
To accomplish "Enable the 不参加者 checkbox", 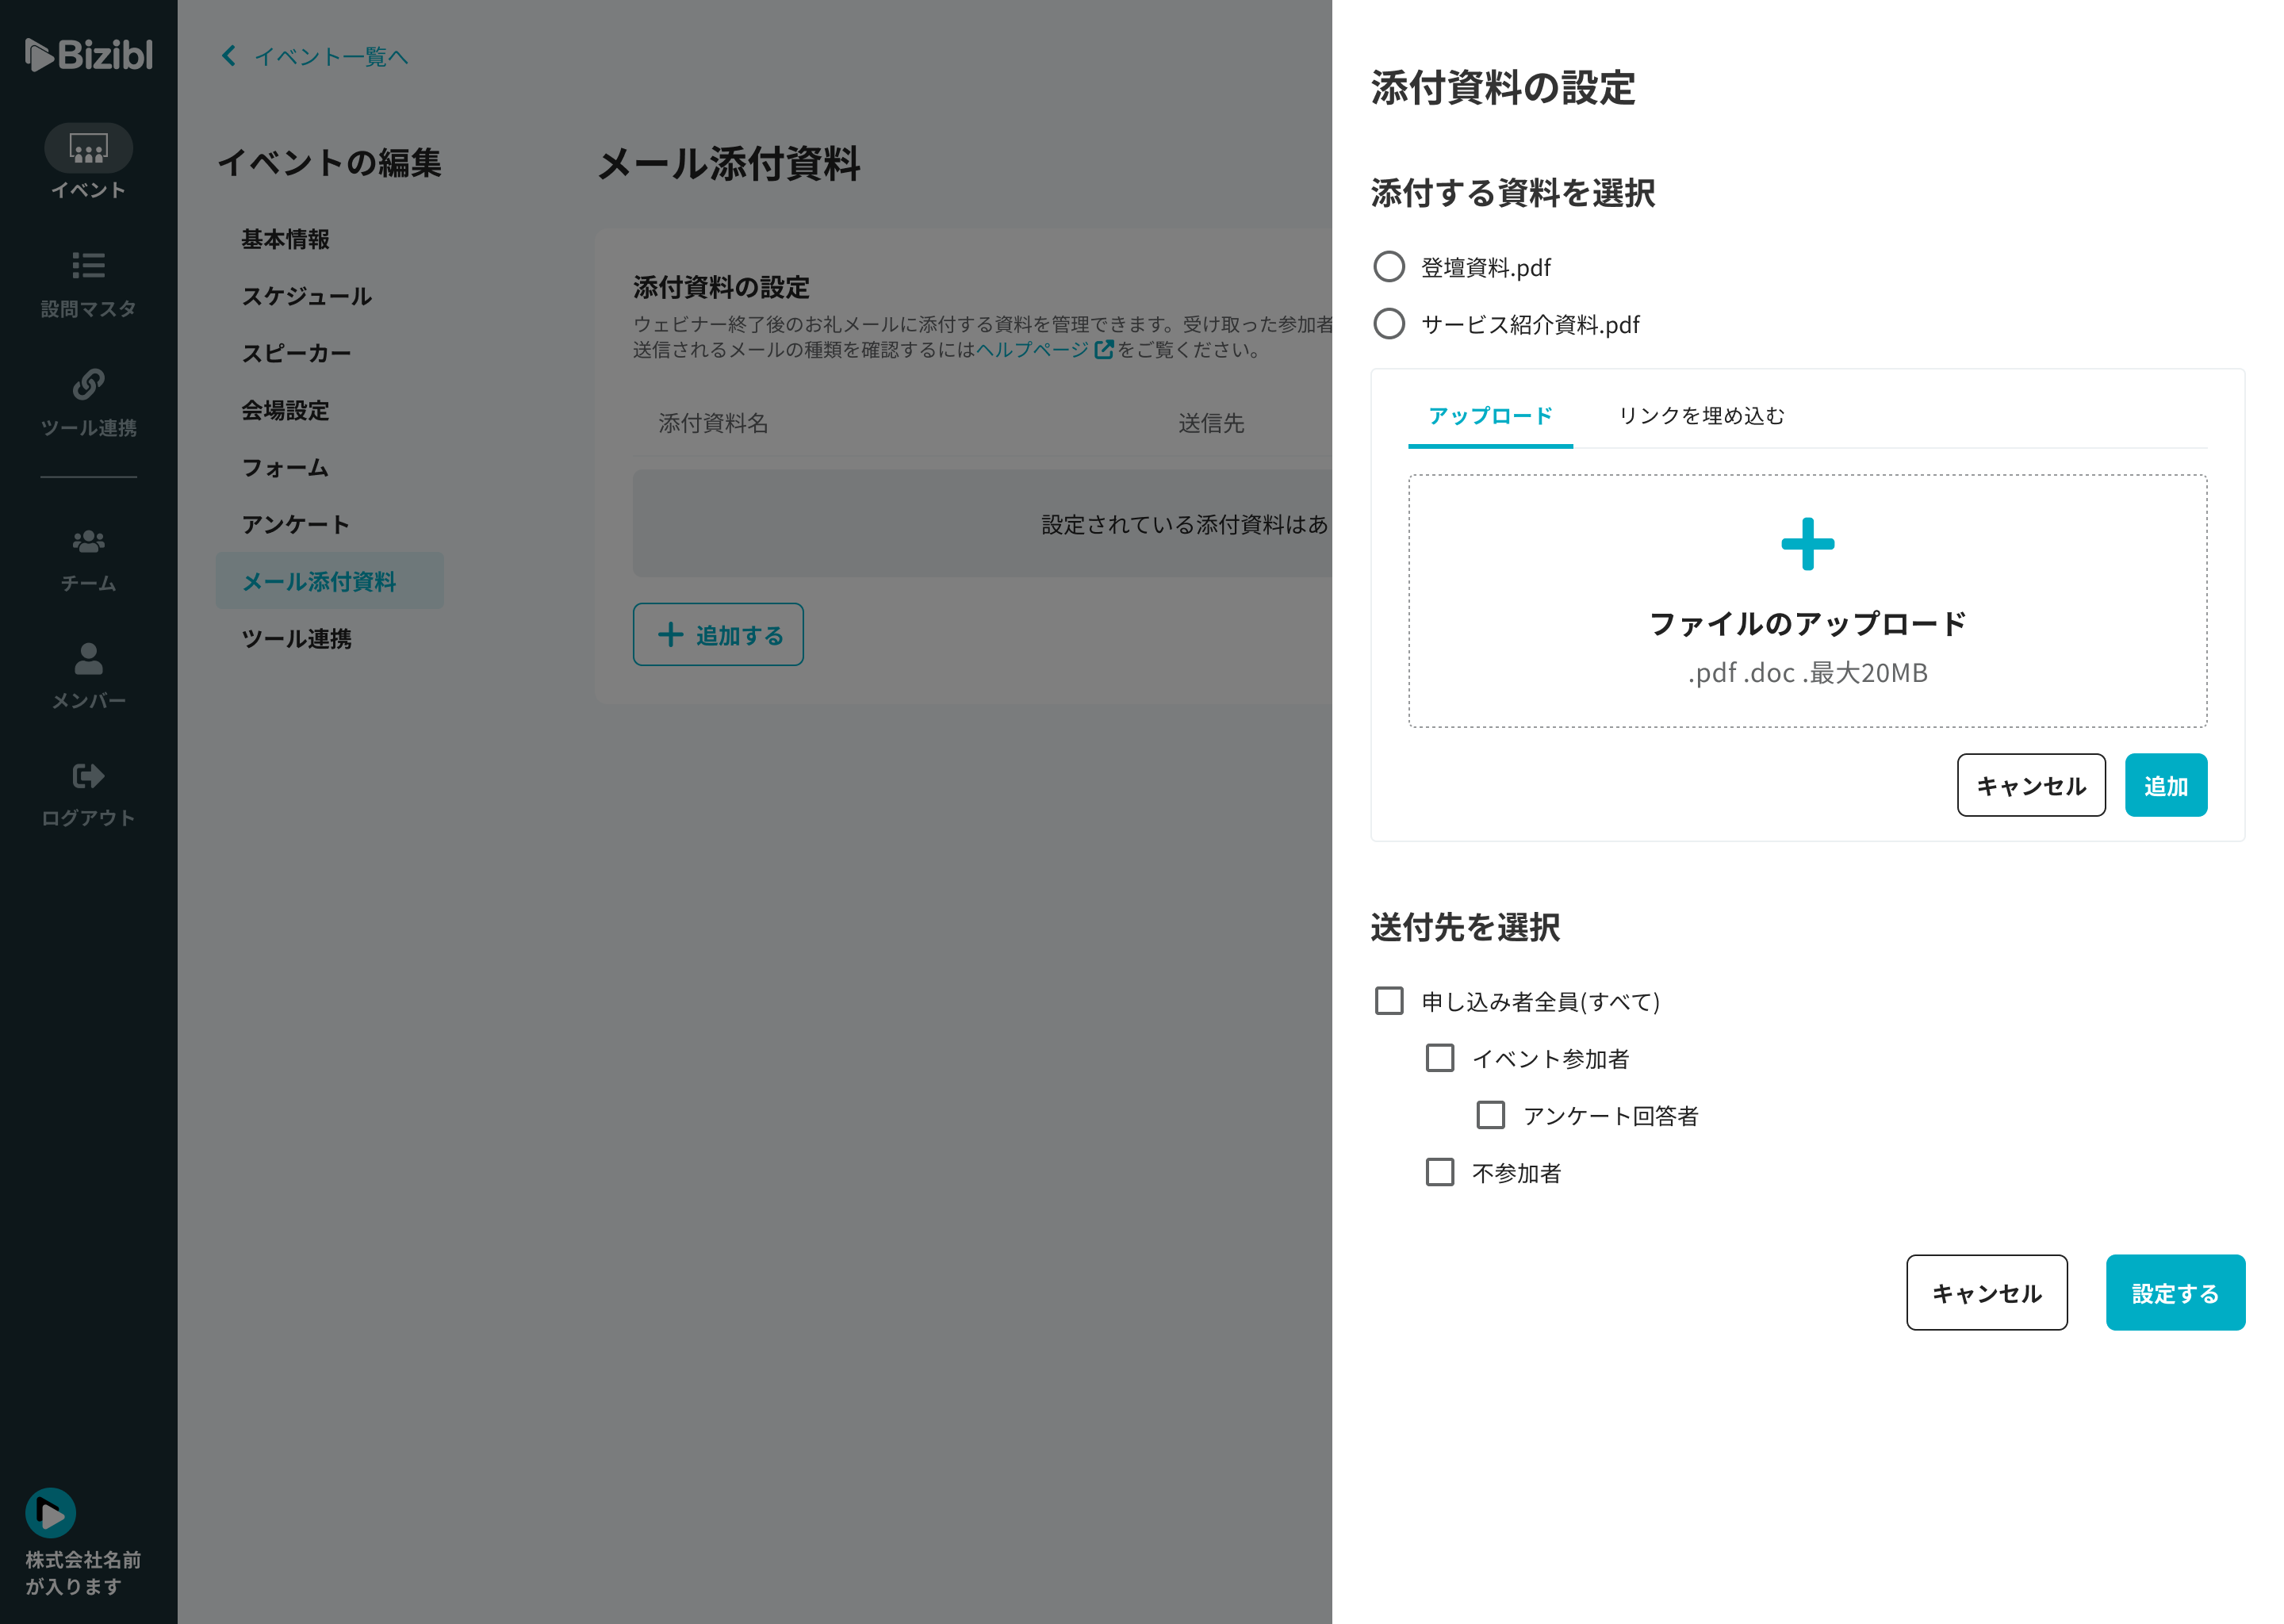I will (1439, 1172).
